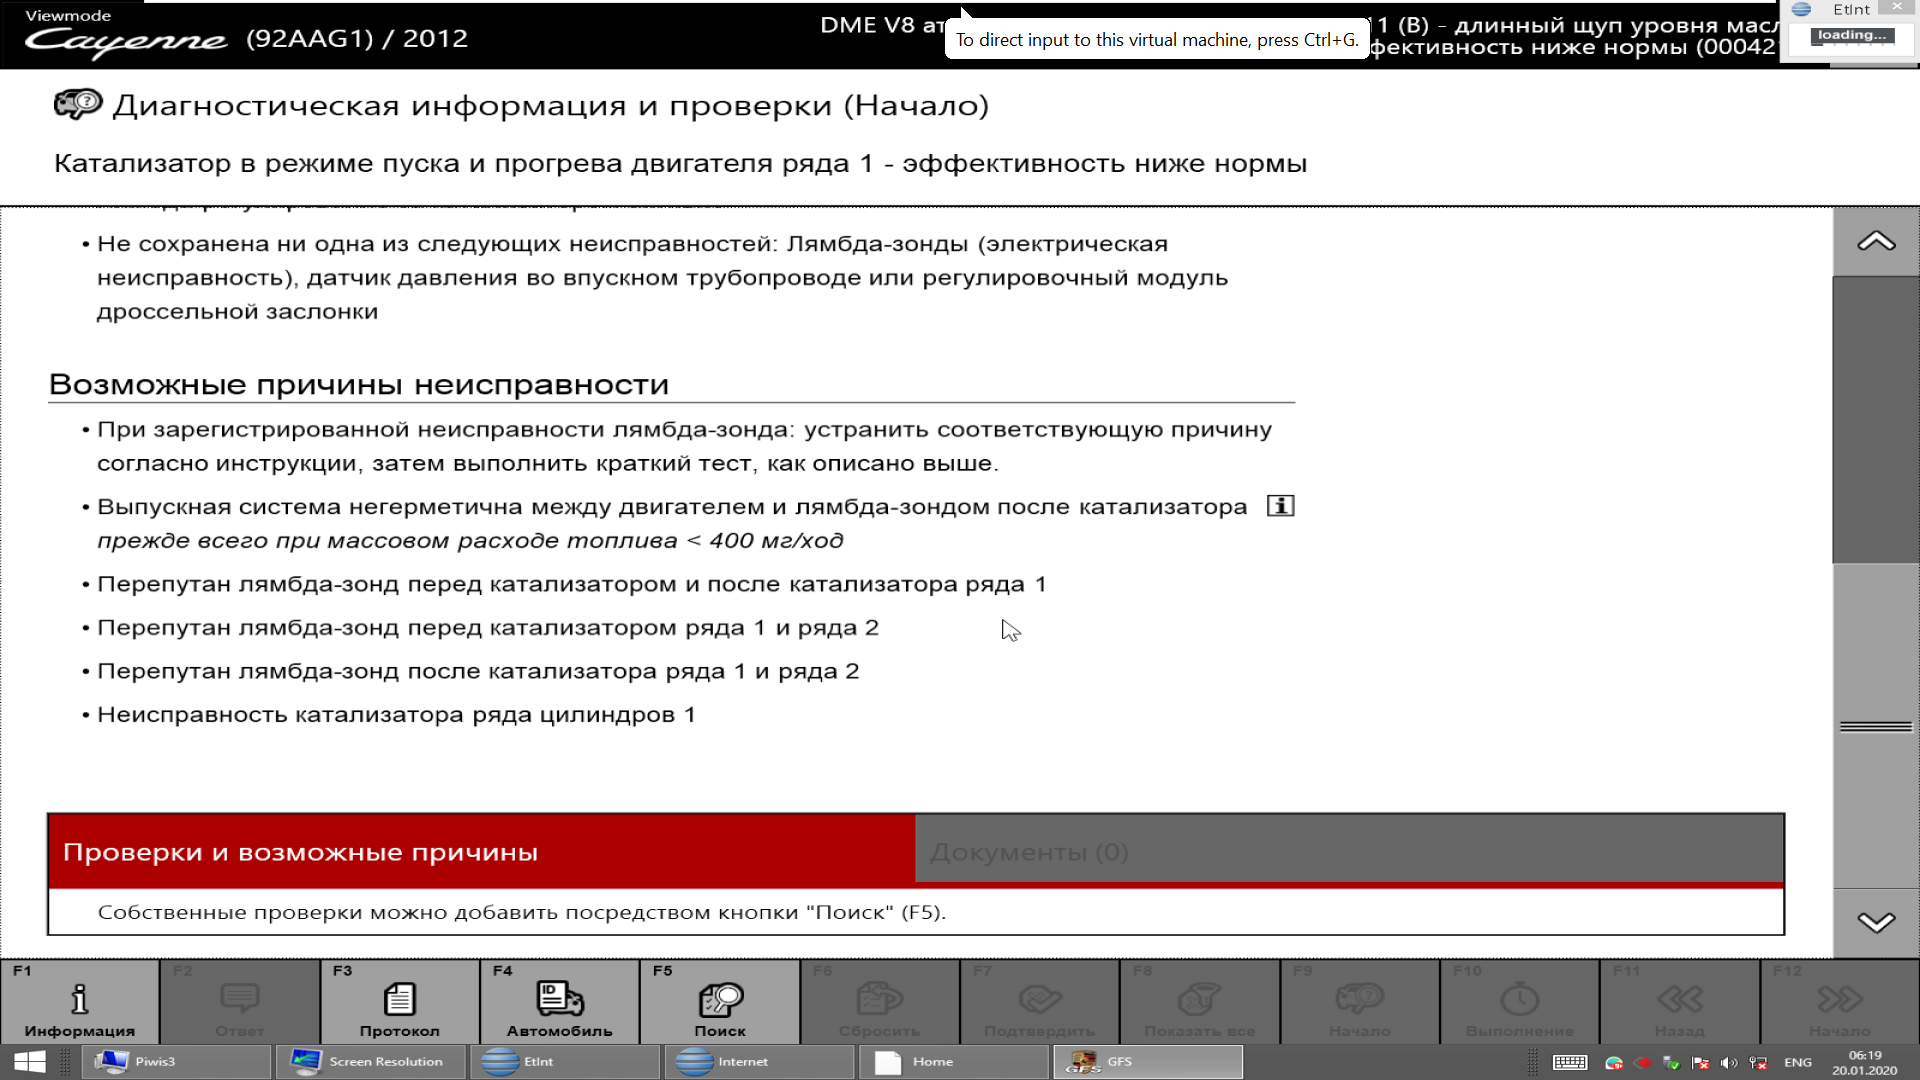The width and height of the screenshot is (1920, 1080).
Task: Open the Windows Start menu
Action: 30,1061
